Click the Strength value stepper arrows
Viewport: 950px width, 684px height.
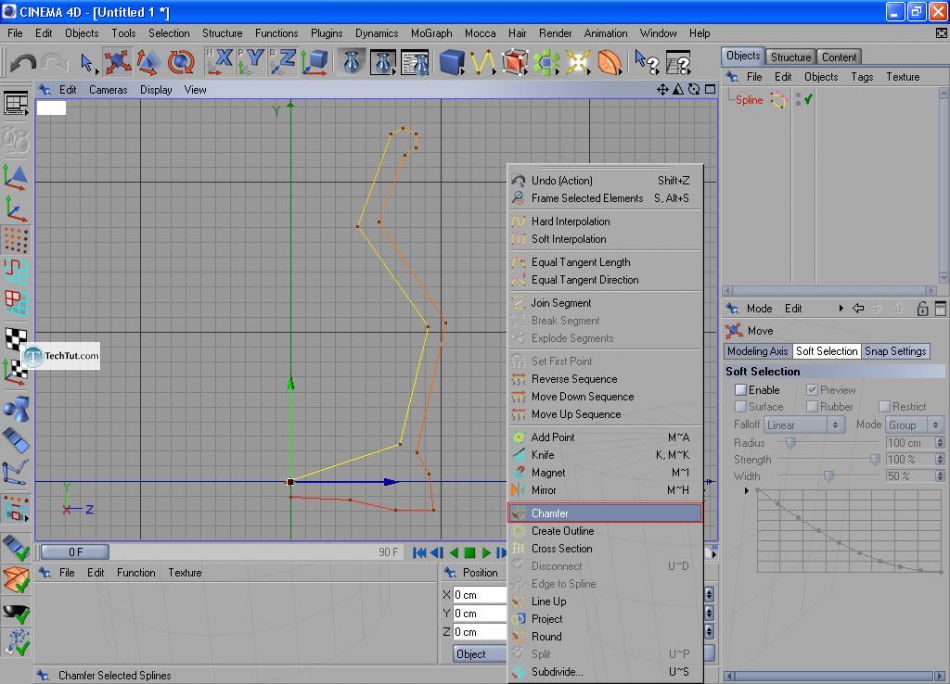[940, 459]
